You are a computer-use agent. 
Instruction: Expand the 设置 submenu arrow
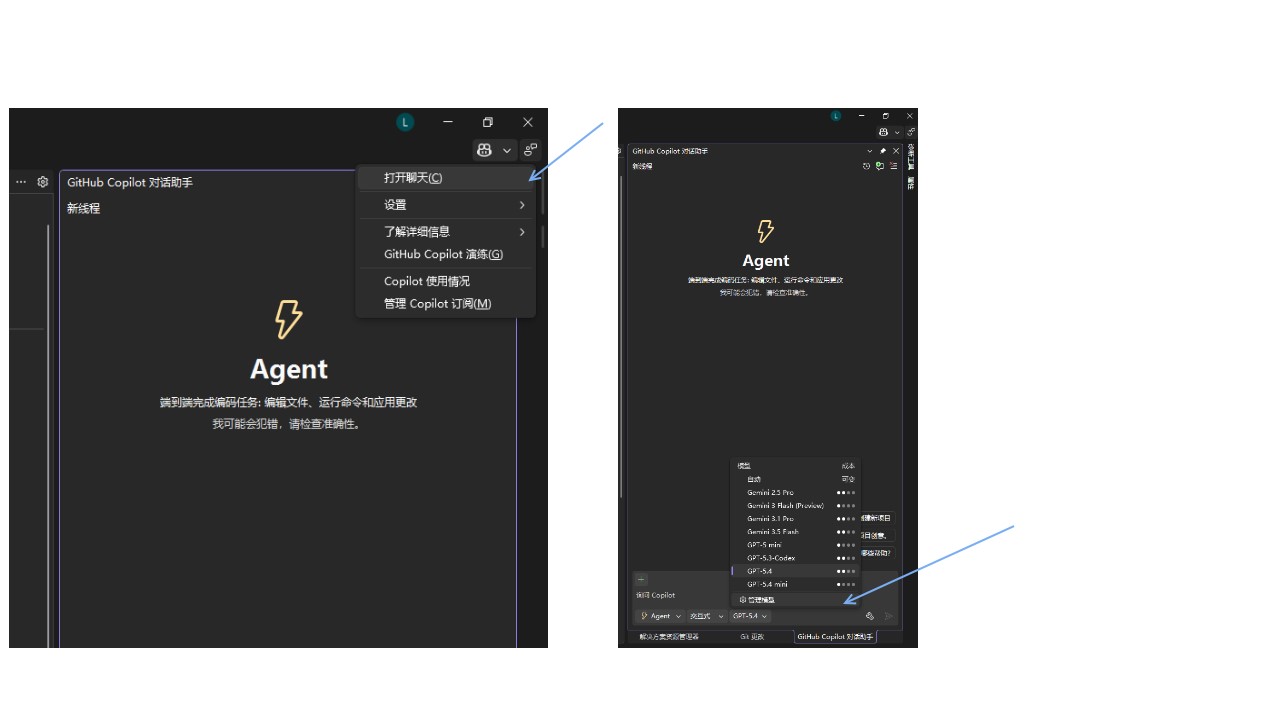pyautogui.click(x=522, y=205)
